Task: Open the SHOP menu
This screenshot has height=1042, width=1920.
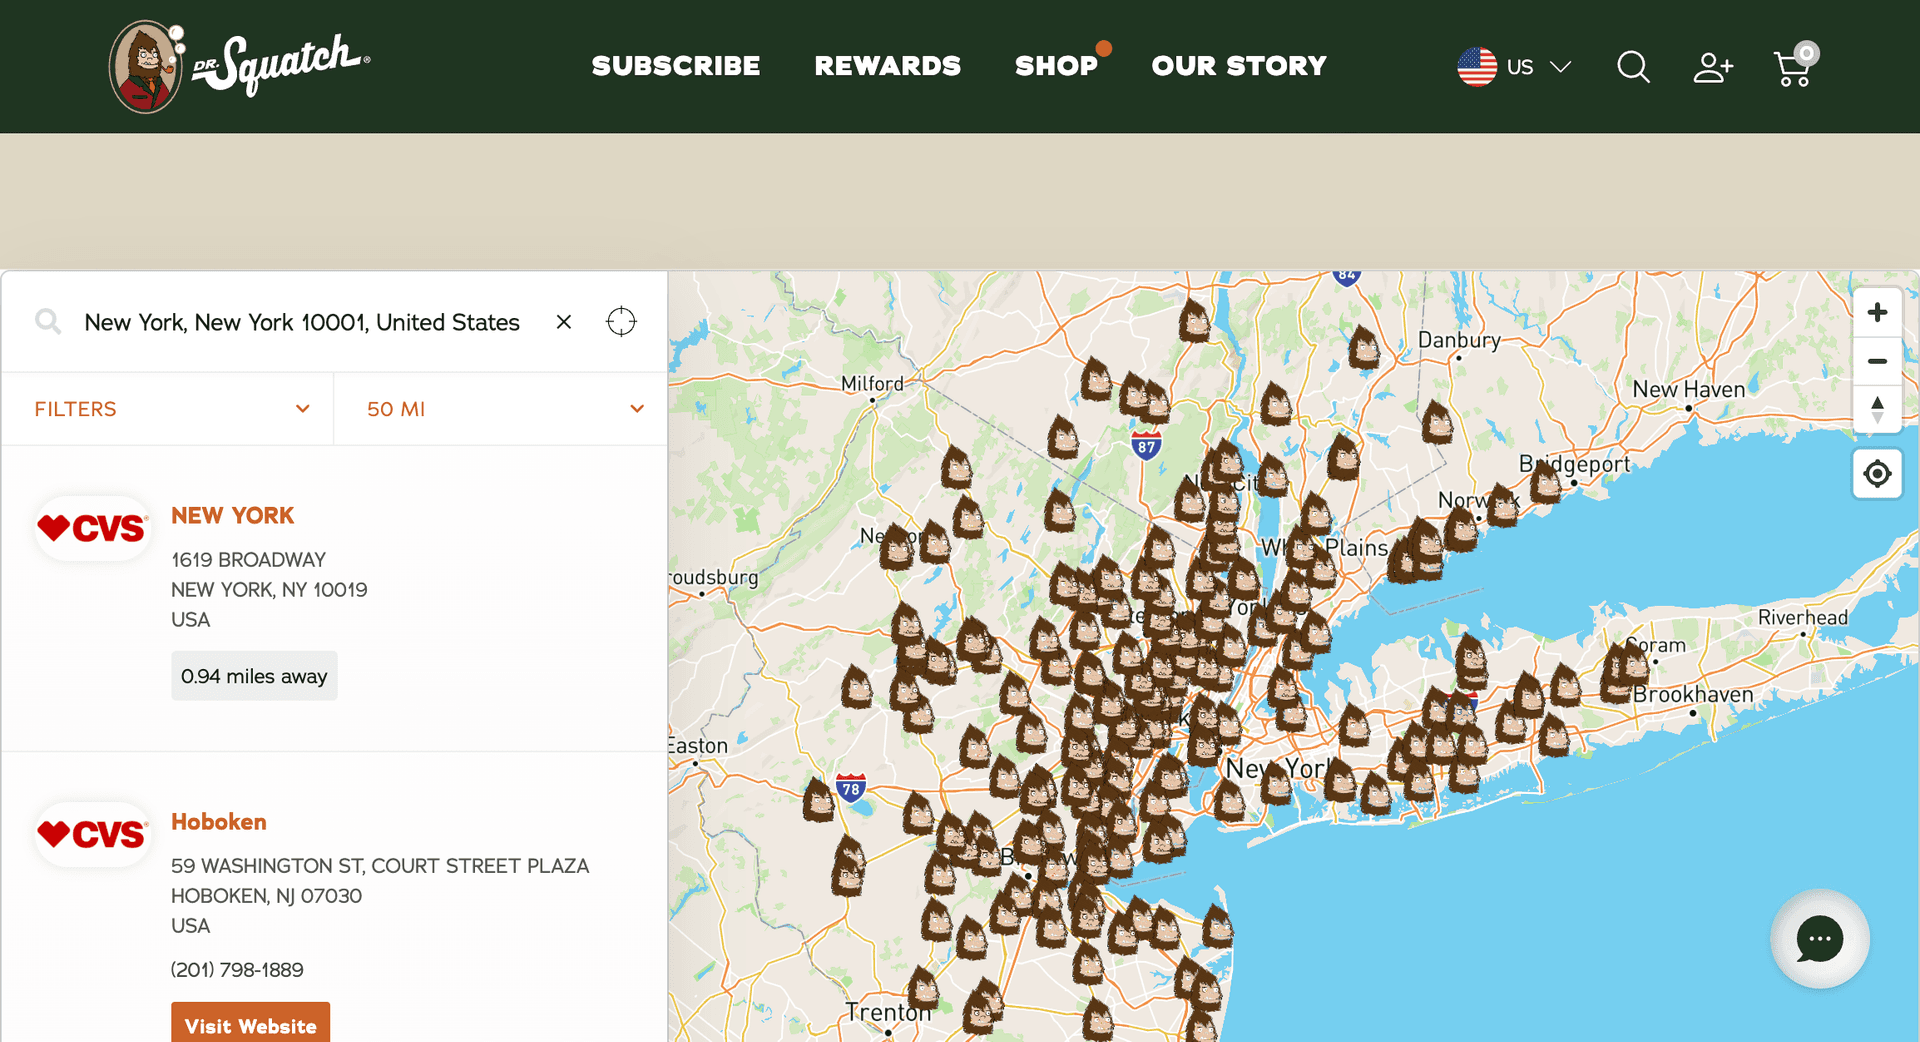Action: click(x=1058, y=66)
